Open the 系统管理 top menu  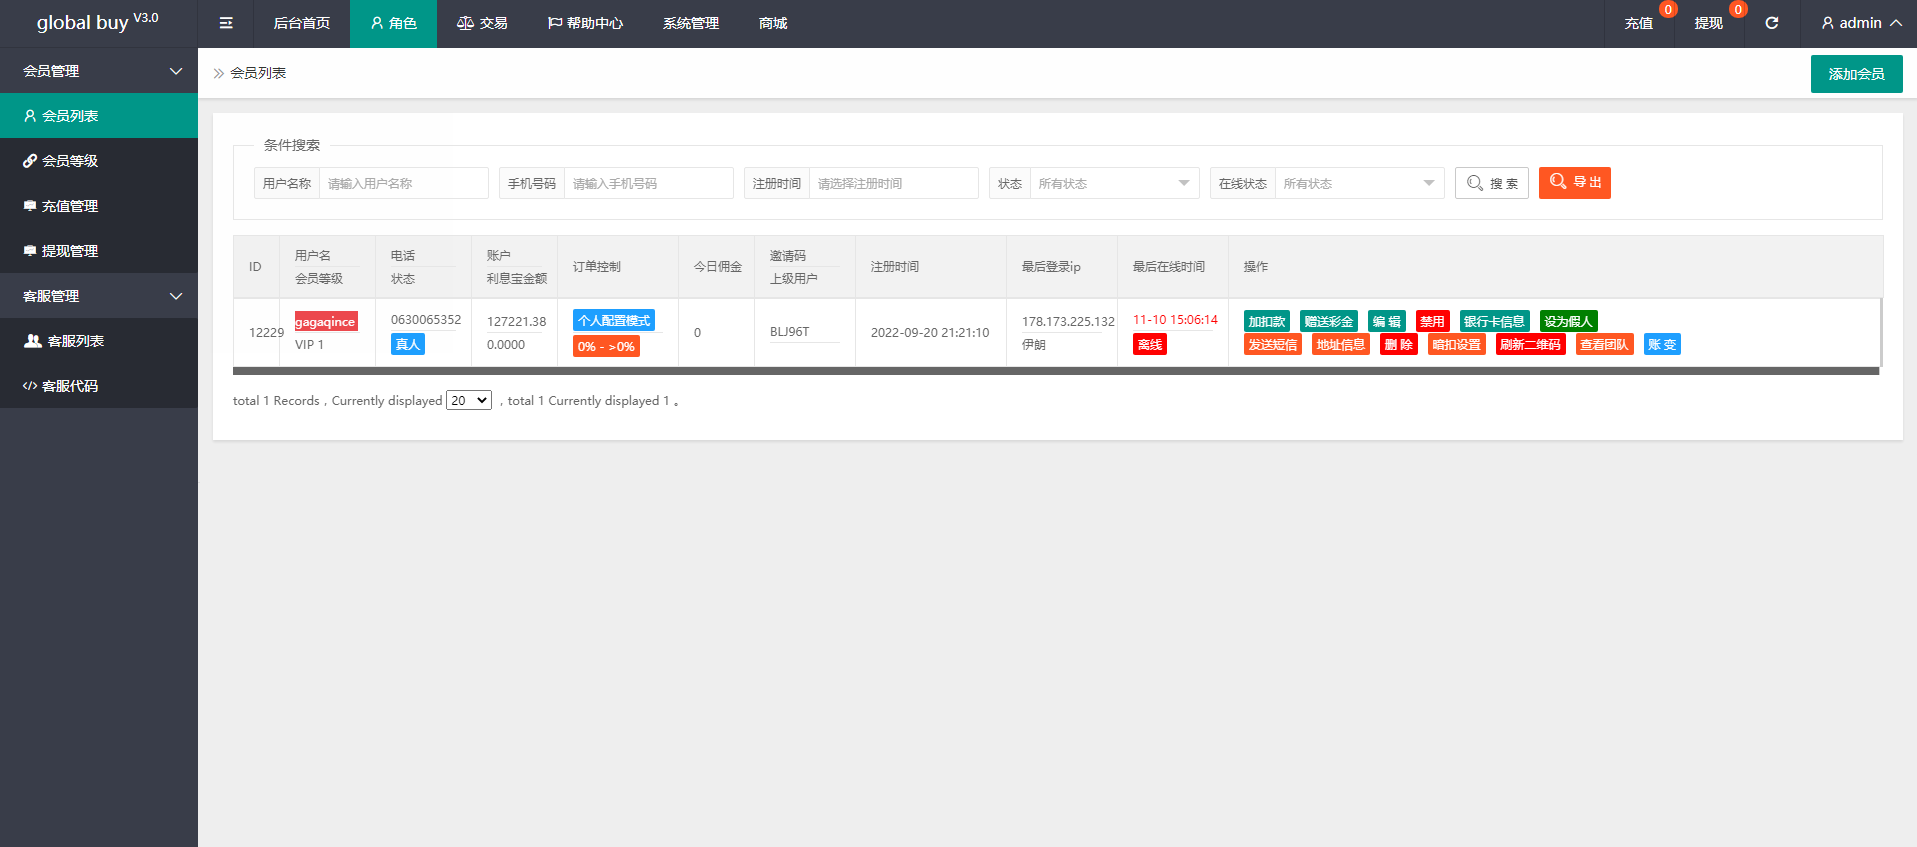click(690, 23)
